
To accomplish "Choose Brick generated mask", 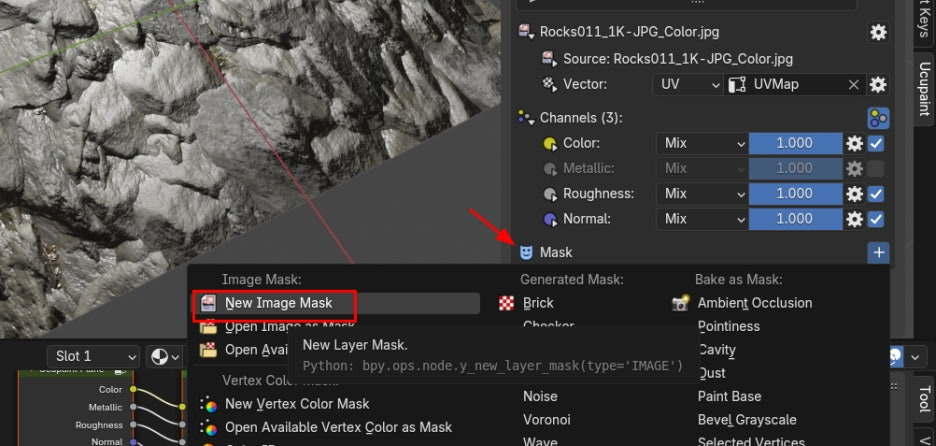I will (538, 303).
